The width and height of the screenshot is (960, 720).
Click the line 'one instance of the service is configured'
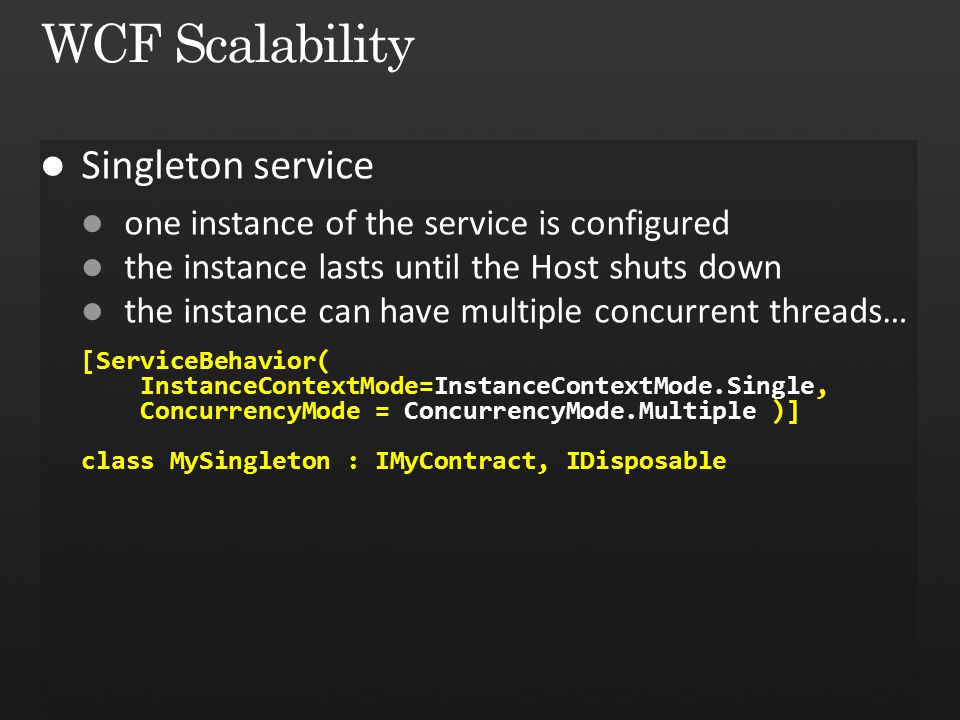pos(427,224)
